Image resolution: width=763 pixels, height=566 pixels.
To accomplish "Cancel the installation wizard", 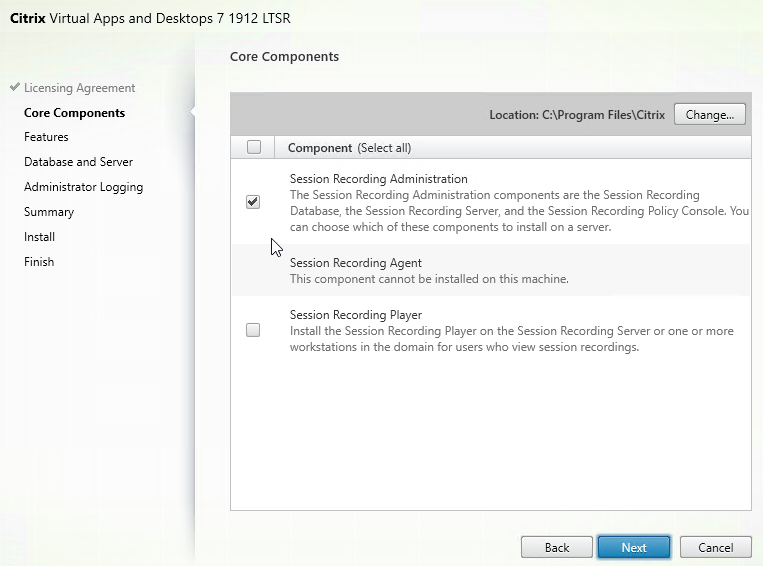I will point(715,547).
